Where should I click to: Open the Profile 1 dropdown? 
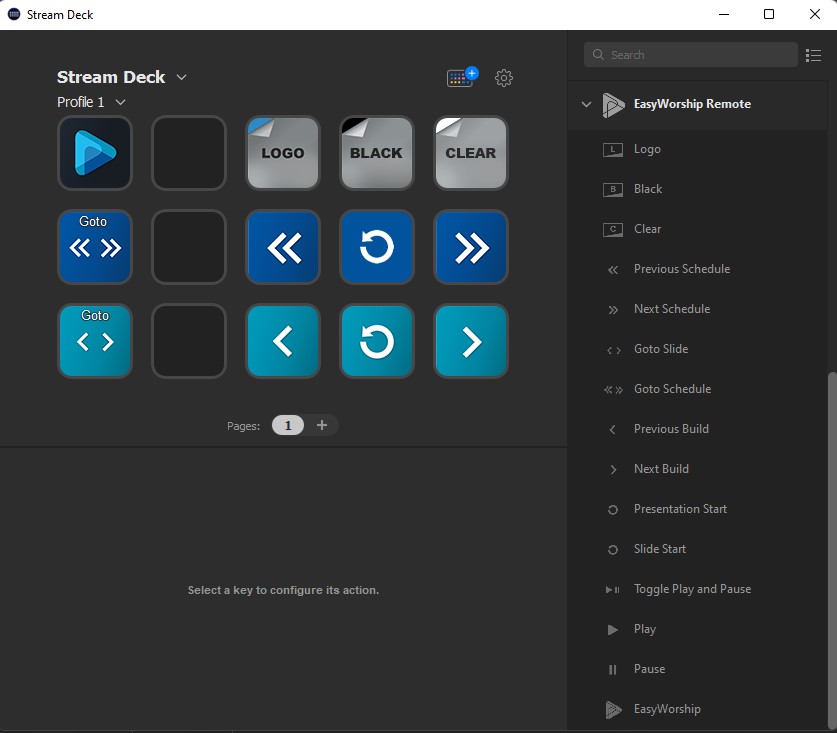[121, 102]
